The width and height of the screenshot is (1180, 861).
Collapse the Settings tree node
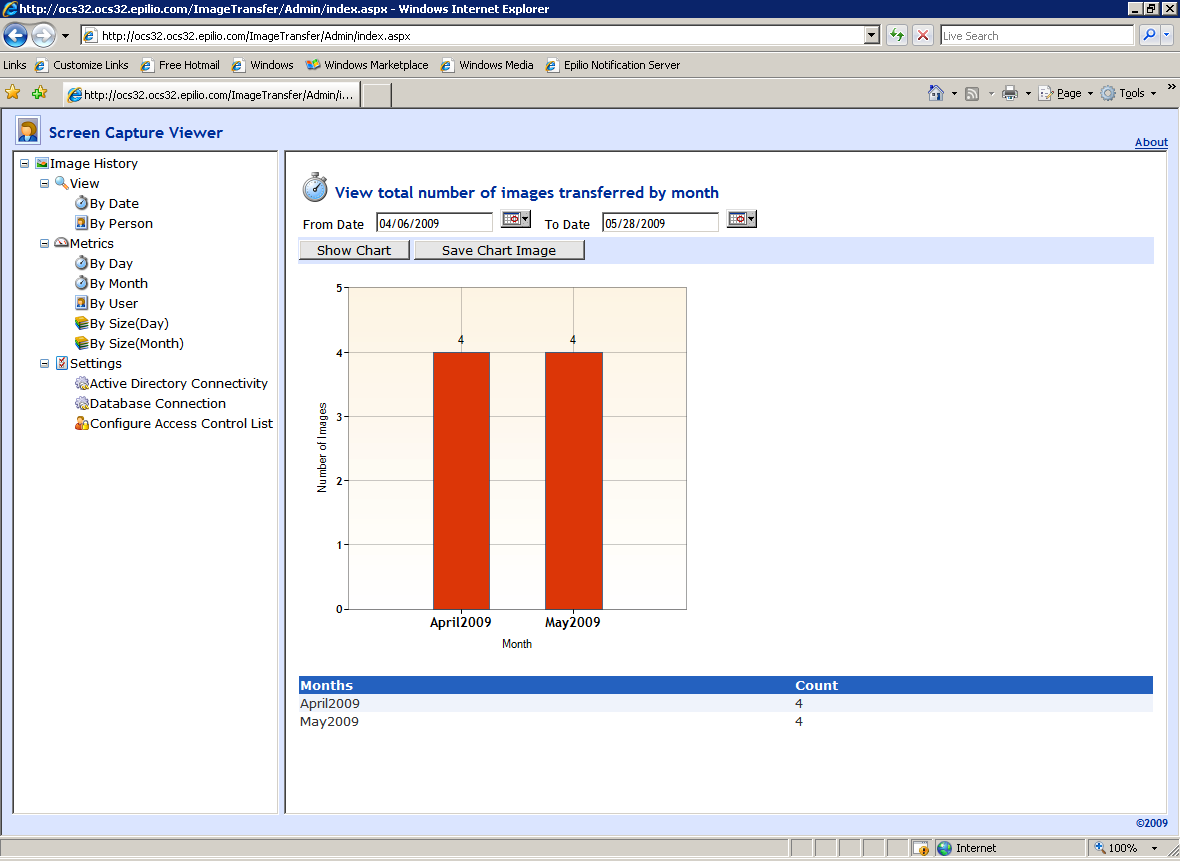point(44,364)
